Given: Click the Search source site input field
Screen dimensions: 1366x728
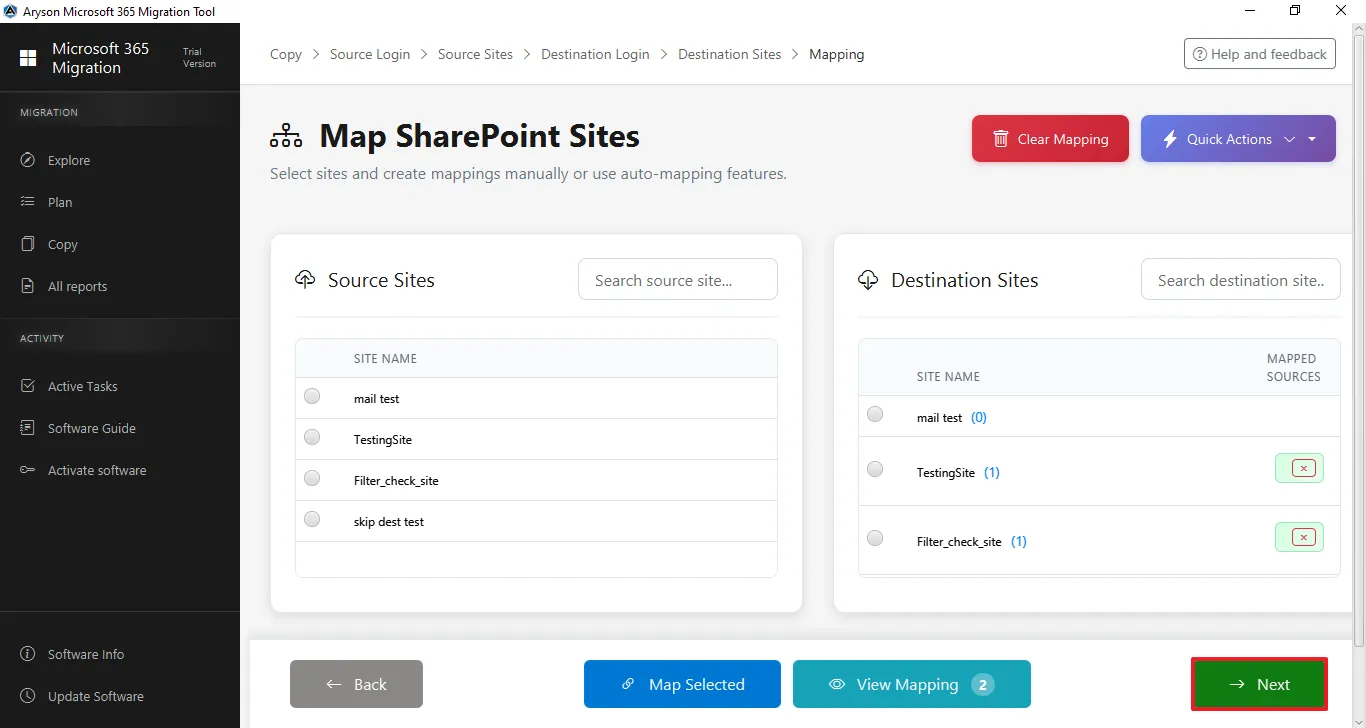Looking at the screenshot, I should point(677,280).
